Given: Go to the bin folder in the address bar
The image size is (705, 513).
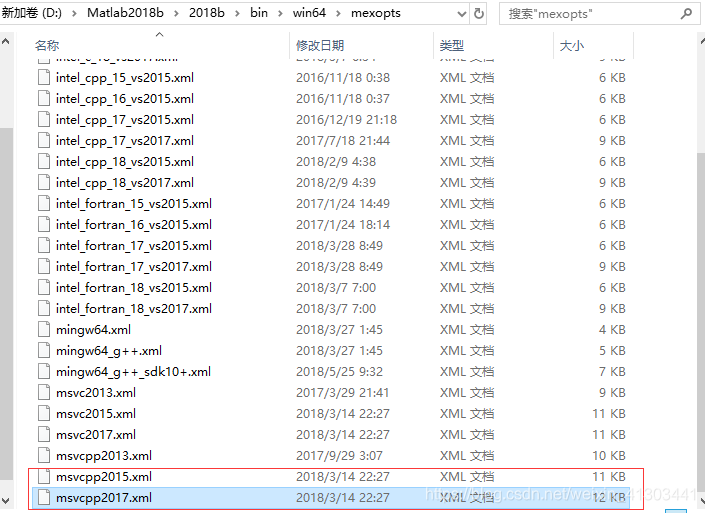Looking at the screenshot, I should pyautogui.click(x=259, y=13).
